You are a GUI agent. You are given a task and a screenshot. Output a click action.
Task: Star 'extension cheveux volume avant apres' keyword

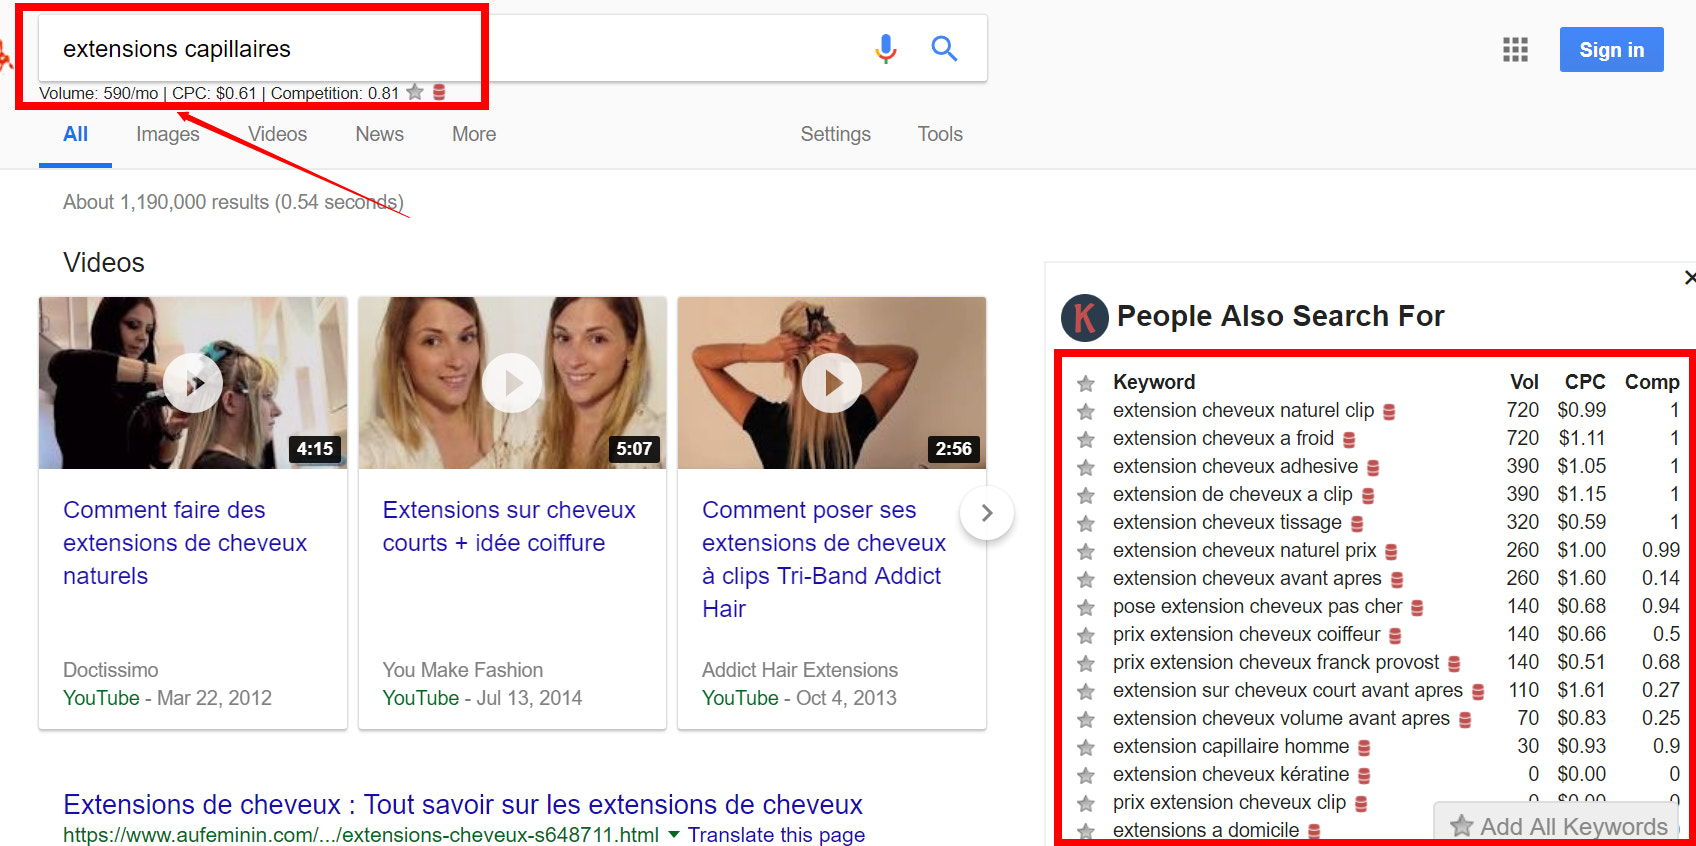point(1085,719)
